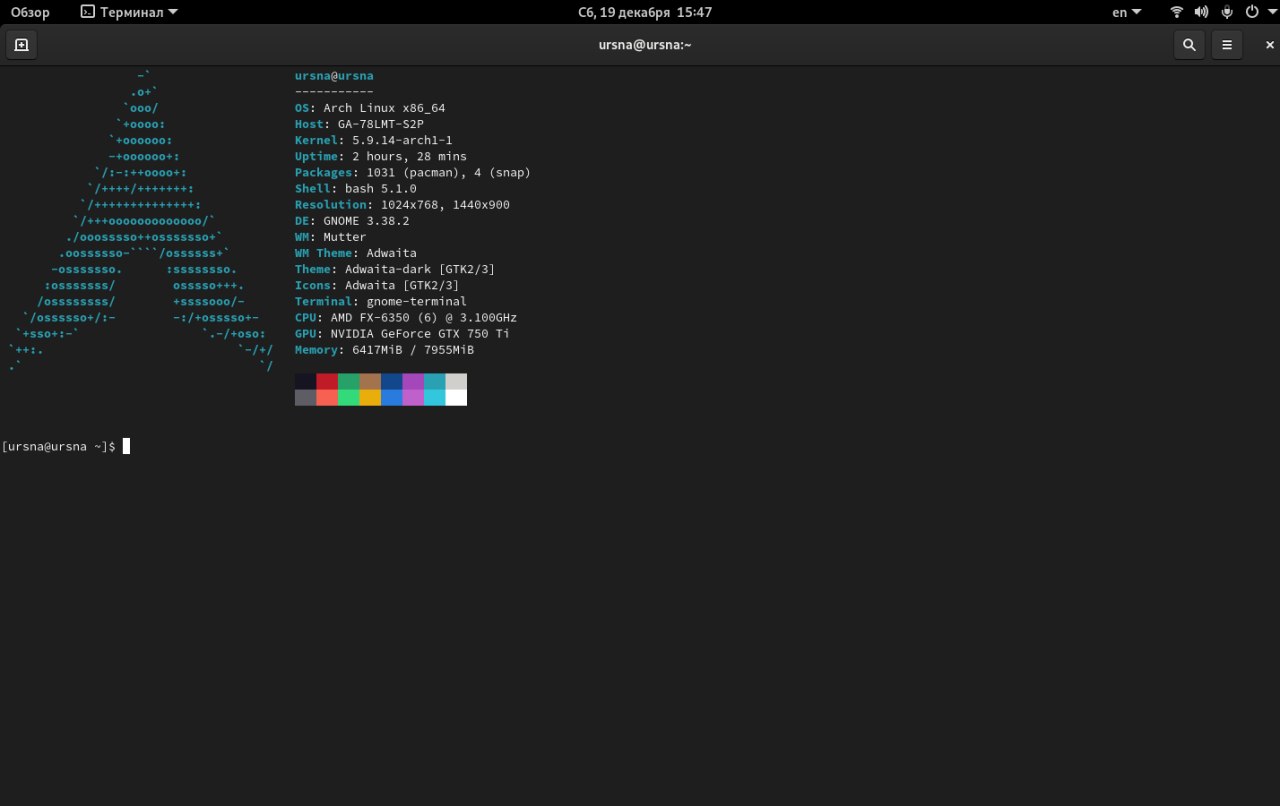1280x806 pixels.
Task: Click the Terminal: gnome-terminal line
Action: tap(381, 301)
